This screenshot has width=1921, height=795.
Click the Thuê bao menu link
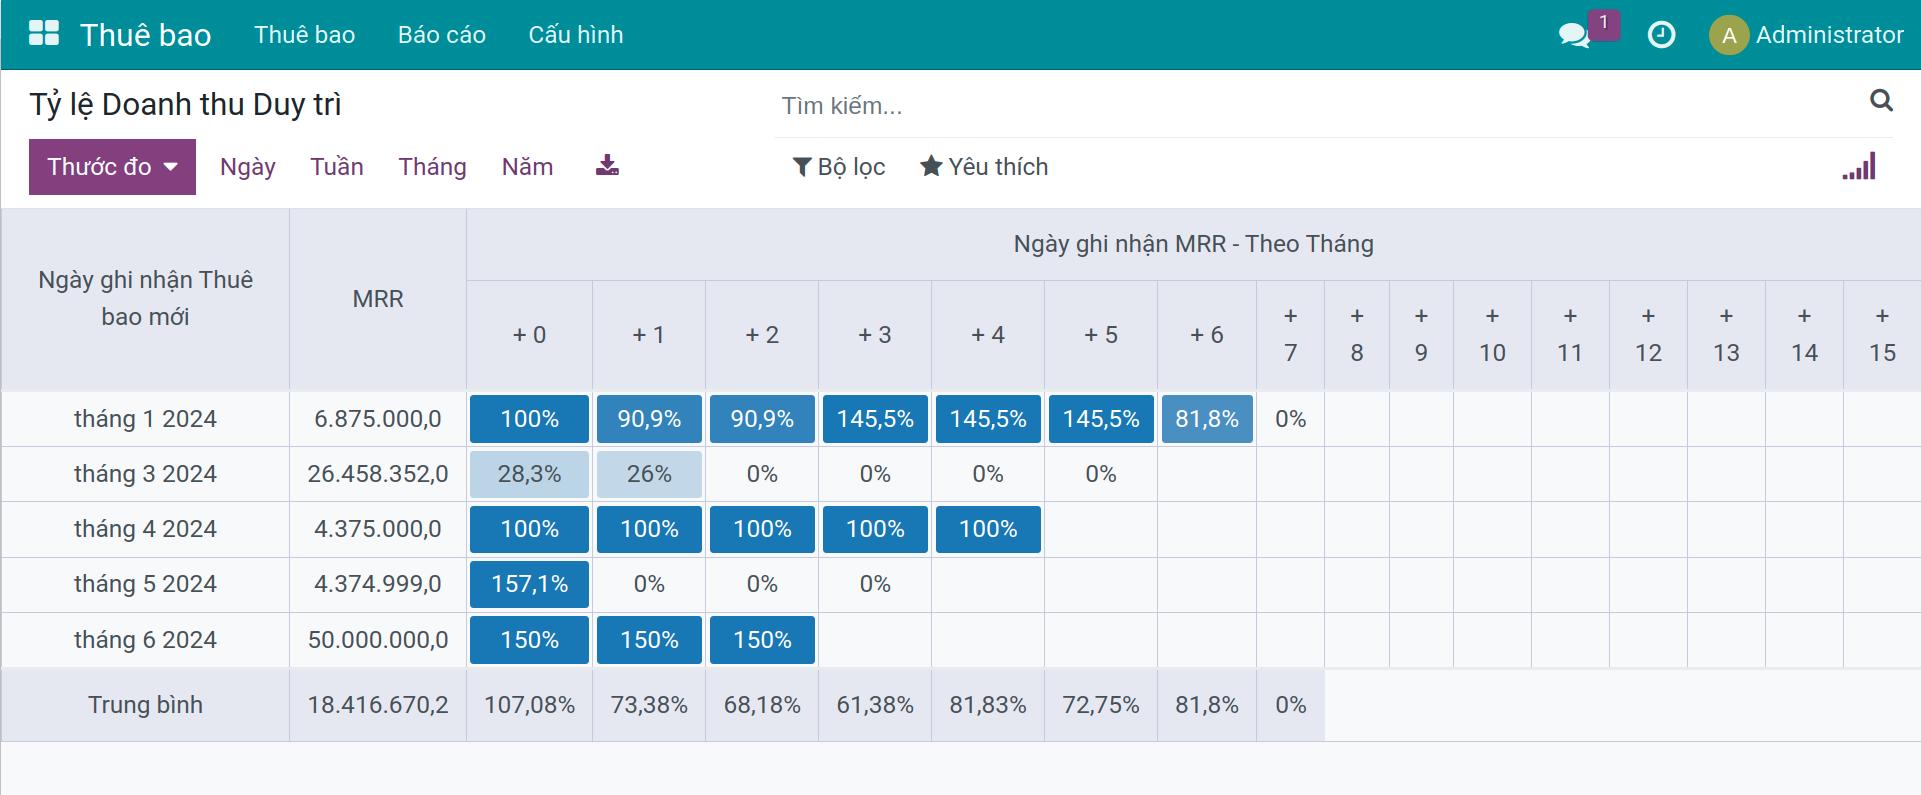305,35
